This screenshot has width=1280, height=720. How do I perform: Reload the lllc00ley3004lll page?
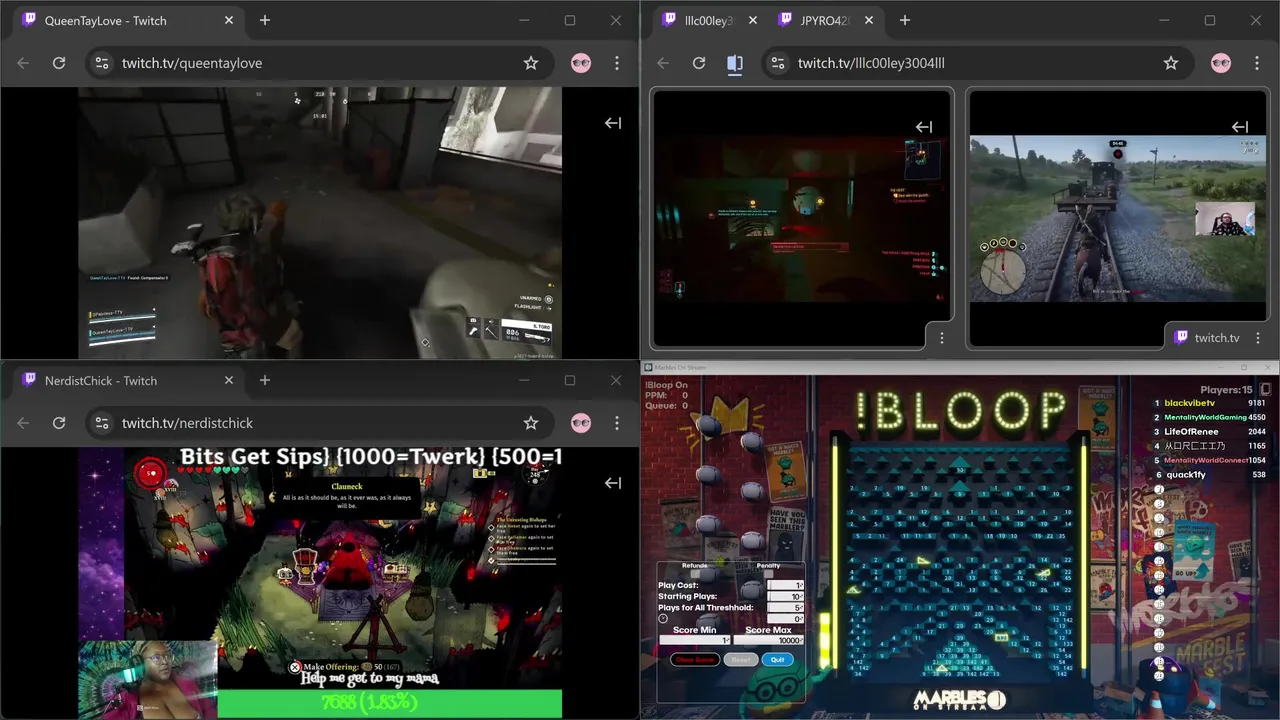coord(699,63)
